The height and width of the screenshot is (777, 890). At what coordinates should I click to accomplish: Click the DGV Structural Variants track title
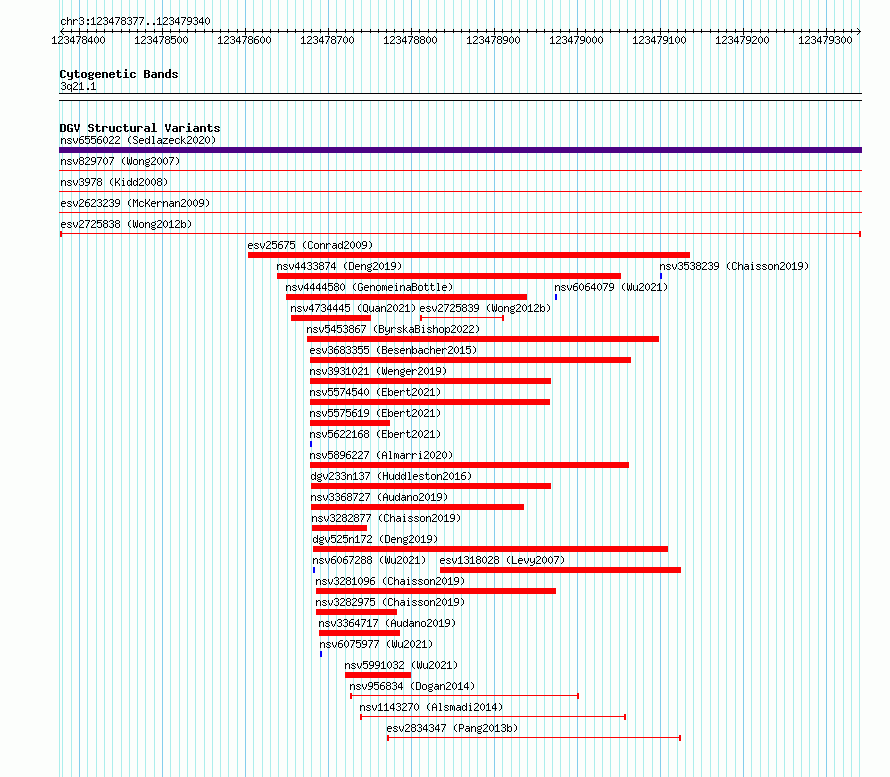pyautogui.click(x=140, y=128)
